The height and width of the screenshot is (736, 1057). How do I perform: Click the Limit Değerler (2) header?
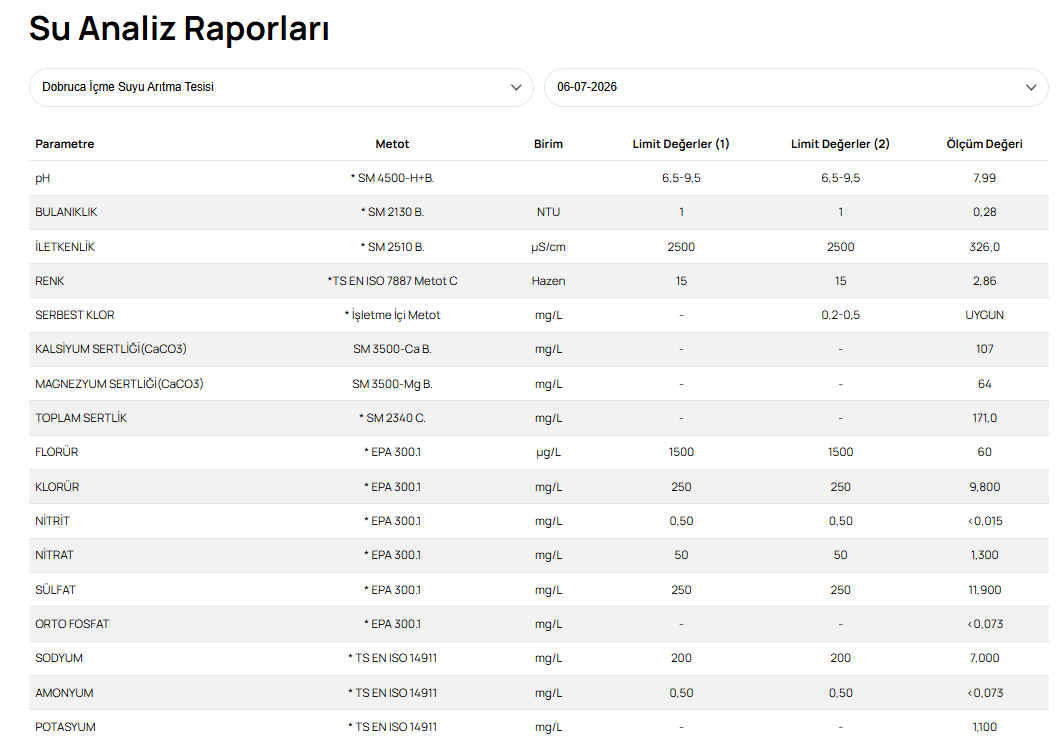click(x=840, y=144)
